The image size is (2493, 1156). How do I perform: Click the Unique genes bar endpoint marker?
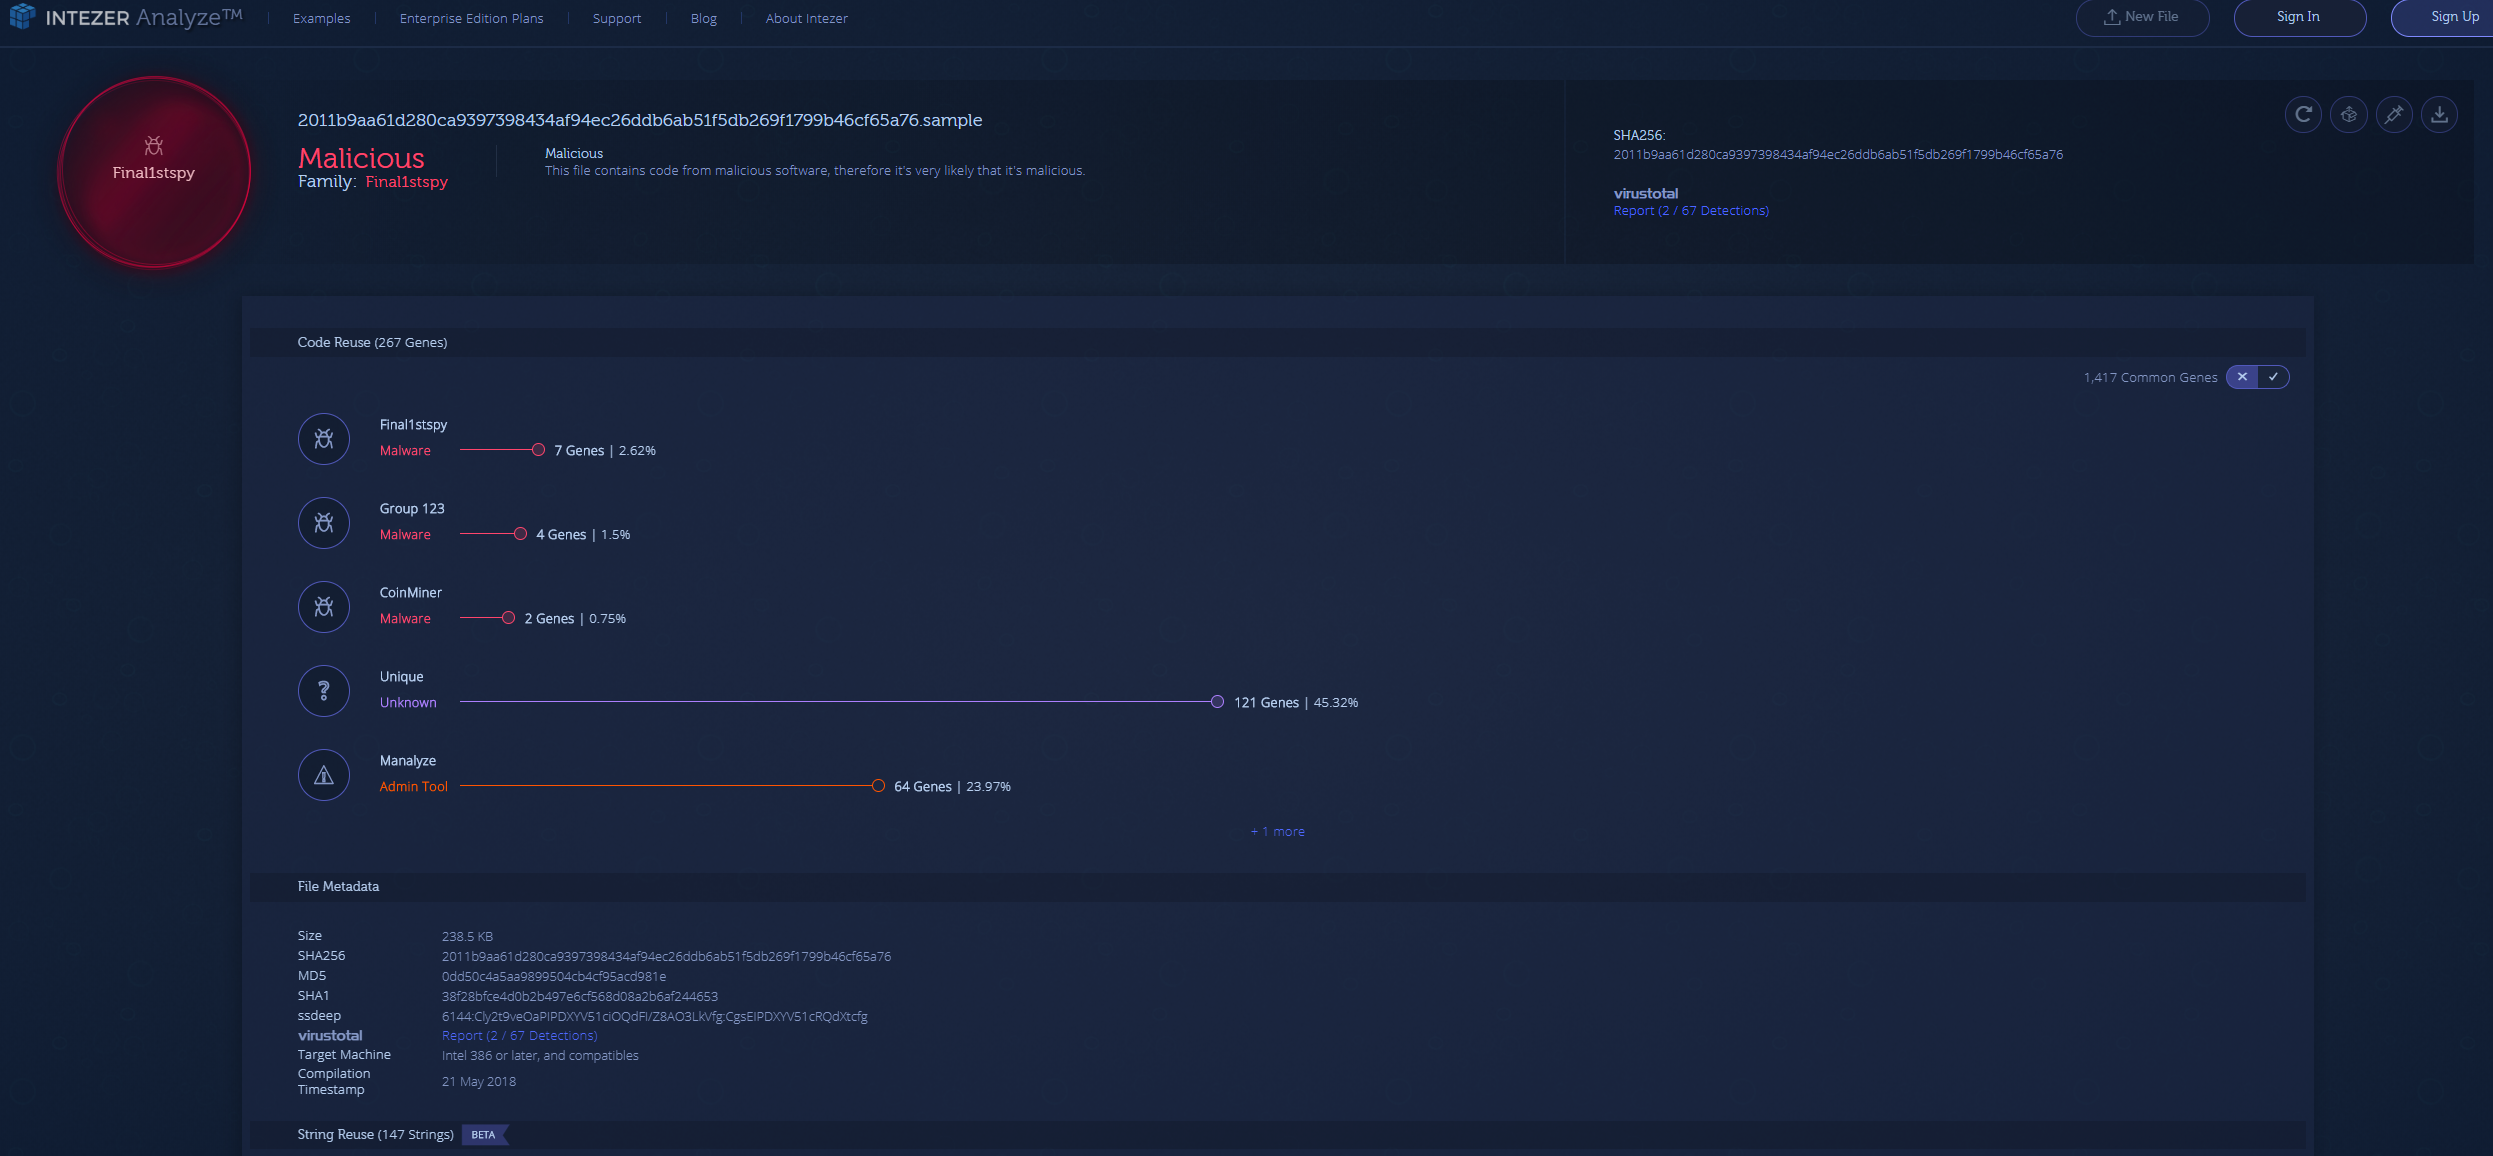(1216, 702)
